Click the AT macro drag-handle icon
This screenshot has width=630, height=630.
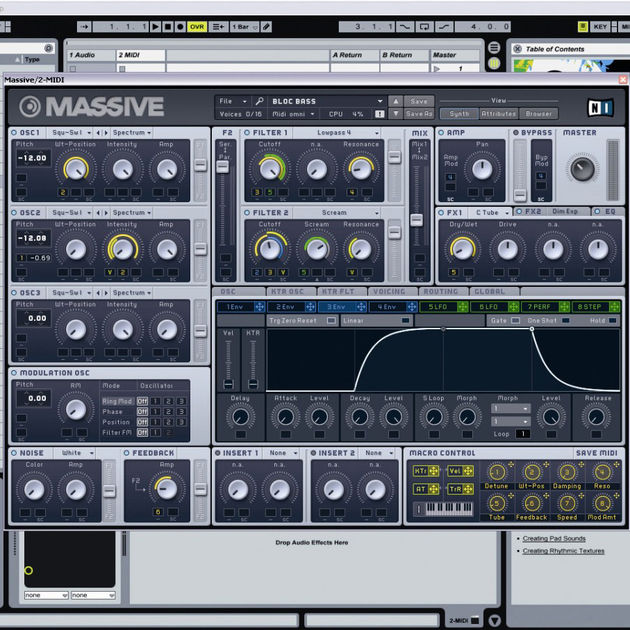tap(434, 489)
